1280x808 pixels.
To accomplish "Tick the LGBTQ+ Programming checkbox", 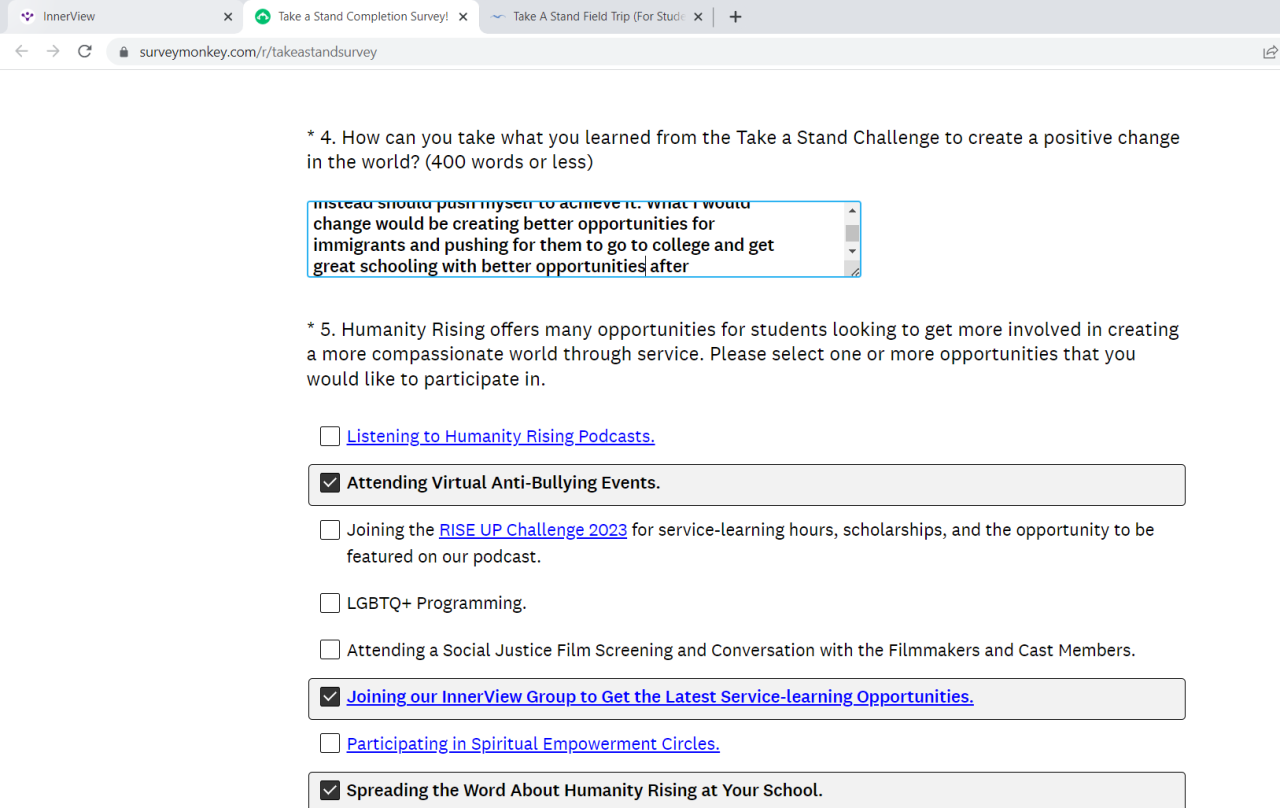I will point(330,603).
